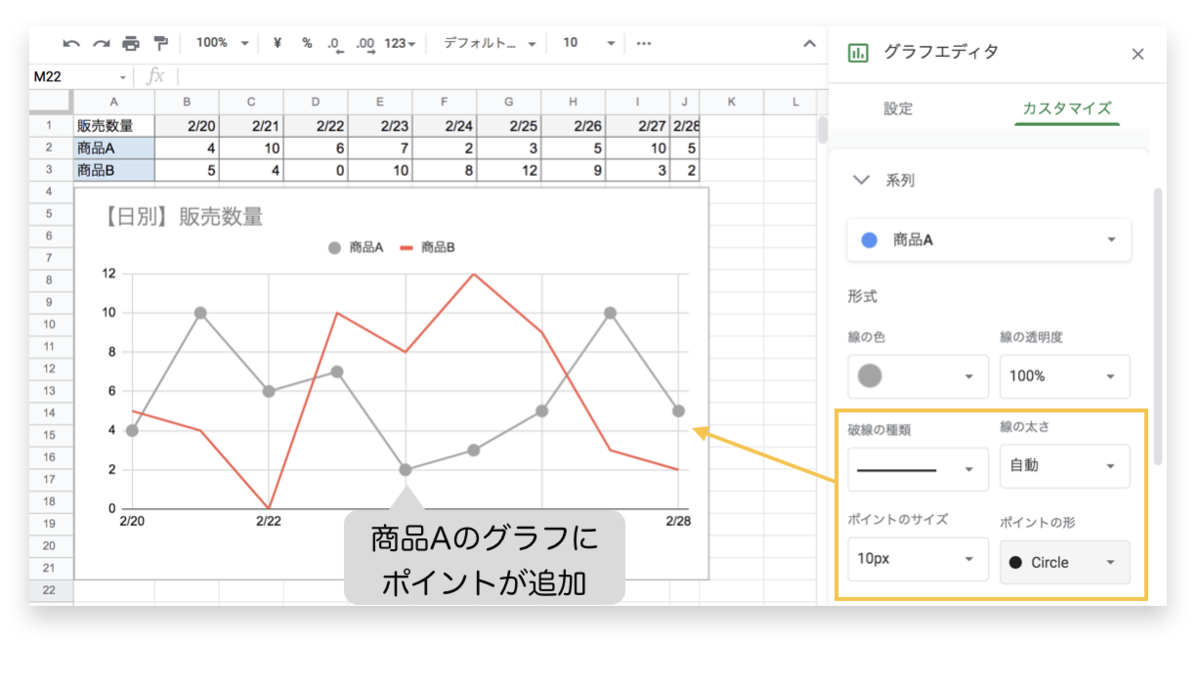The height and width of the screenshot is (686, 1200).
Task: Increase decimal places button
Action: click(x=365, y=44)
